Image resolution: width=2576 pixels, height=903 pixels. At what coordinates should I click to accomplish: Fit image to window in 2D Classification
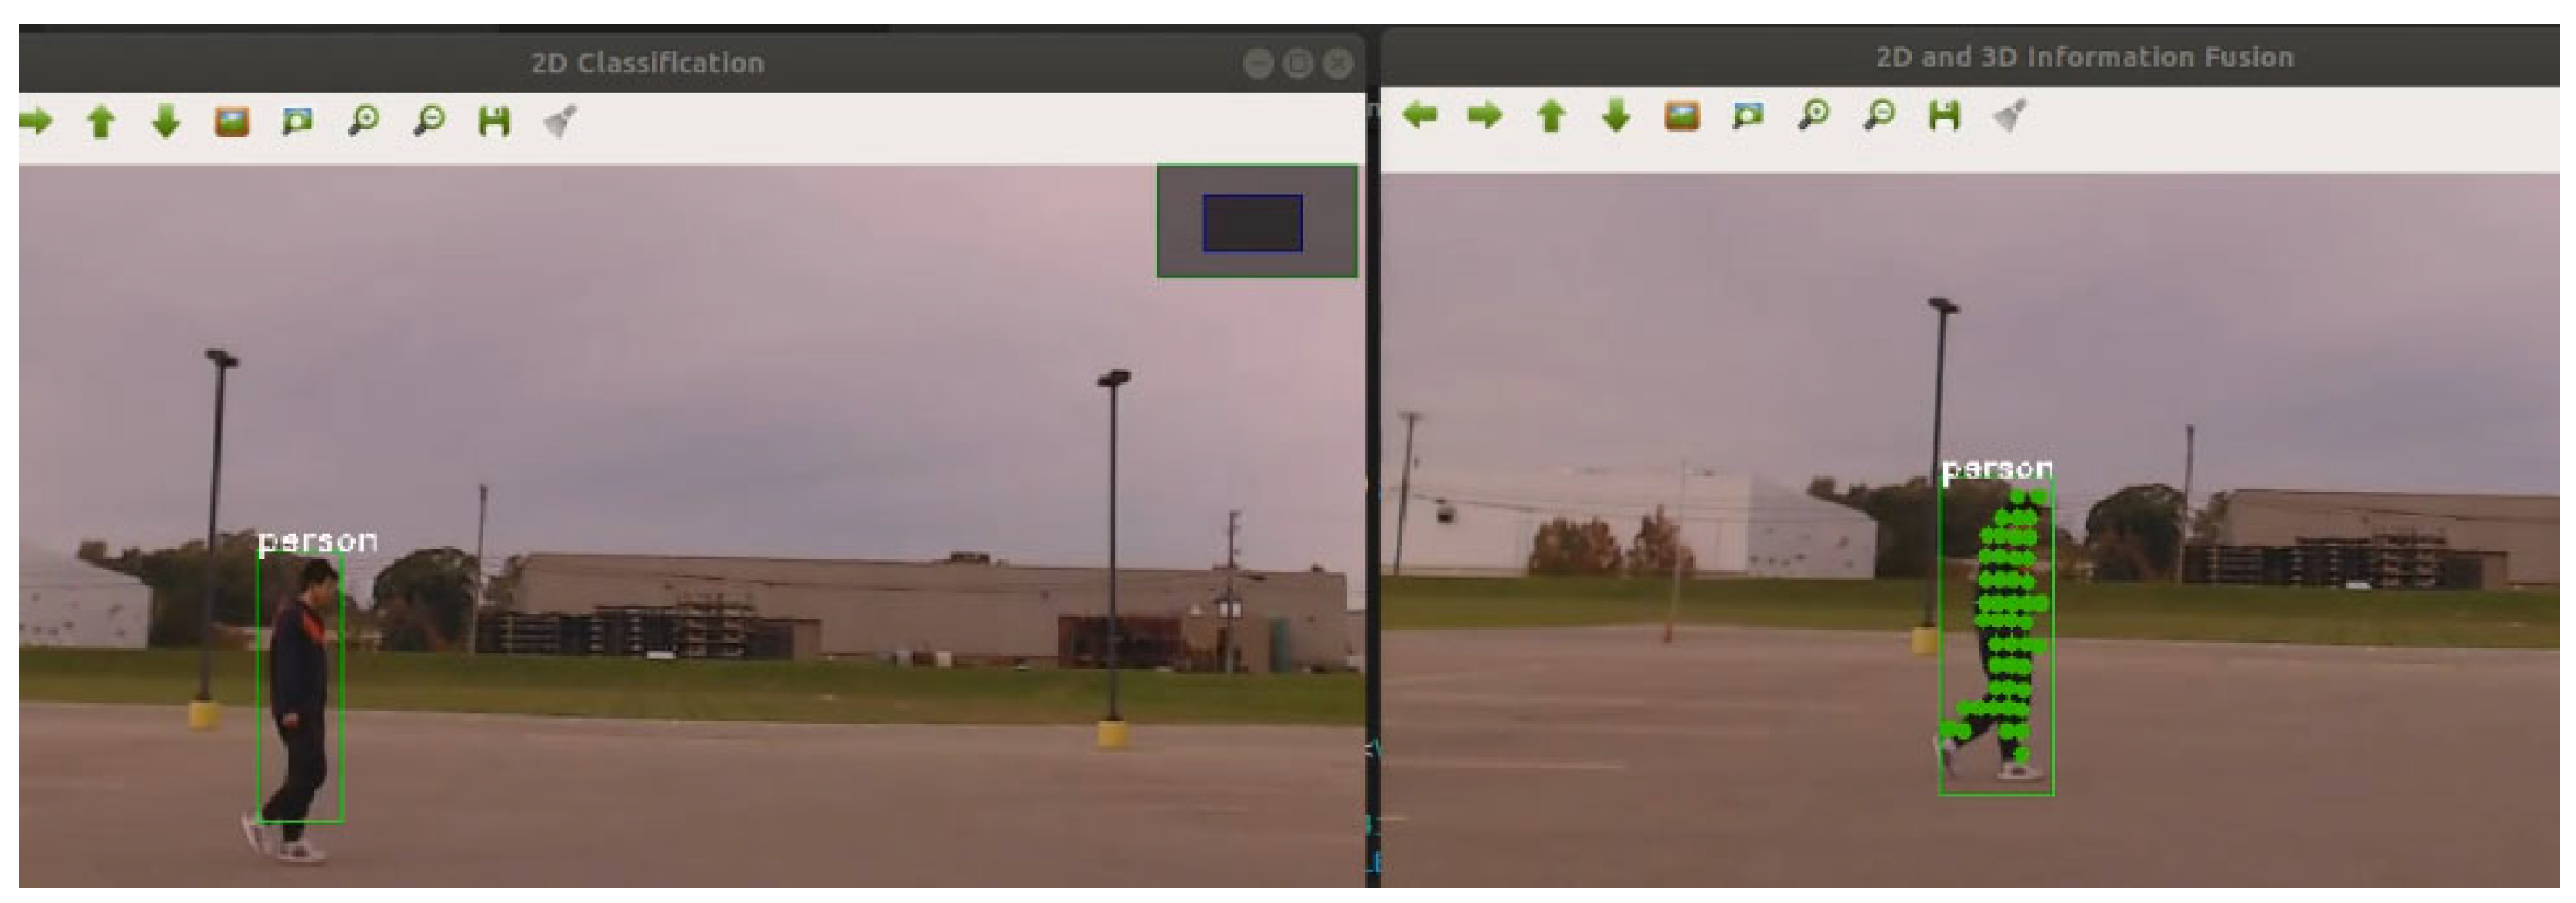pos(297,122)
